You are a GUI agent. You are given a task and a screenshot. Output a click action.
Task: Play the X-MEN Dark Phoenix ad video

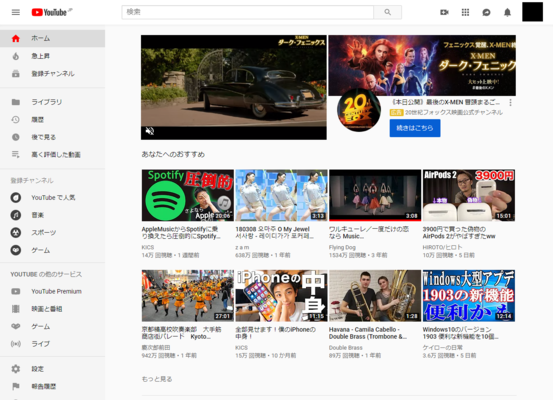point(234,87)
